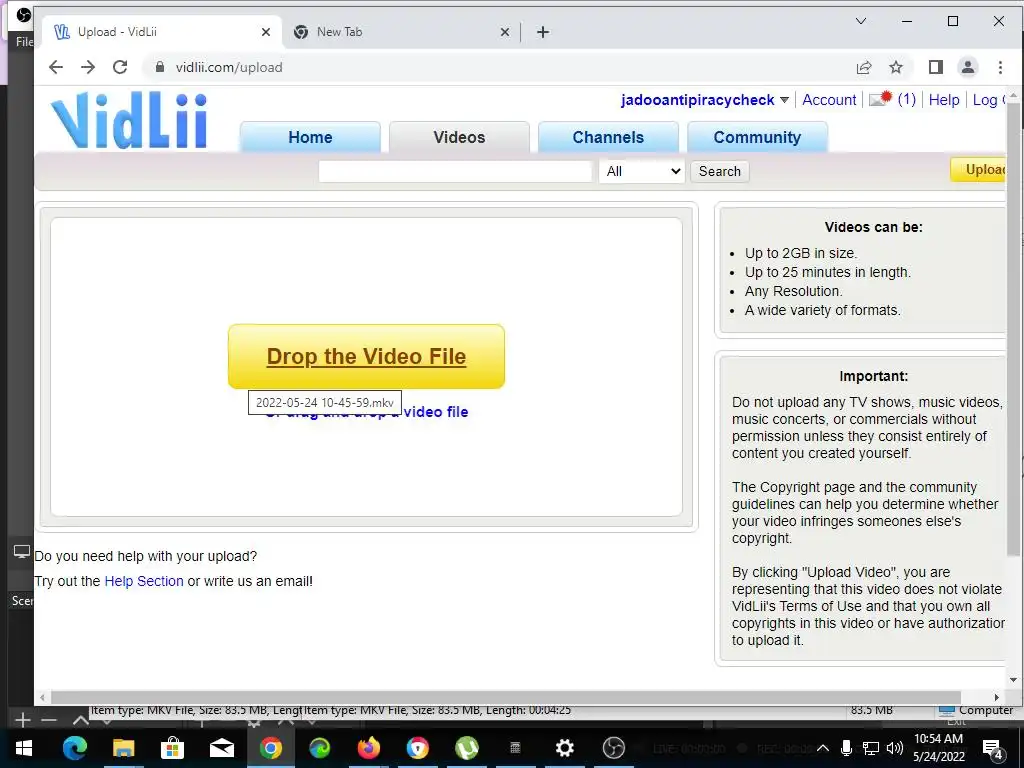Open Settings gear from the taskbar
The height and width of the screenshot is (768, 1024).
564,748
